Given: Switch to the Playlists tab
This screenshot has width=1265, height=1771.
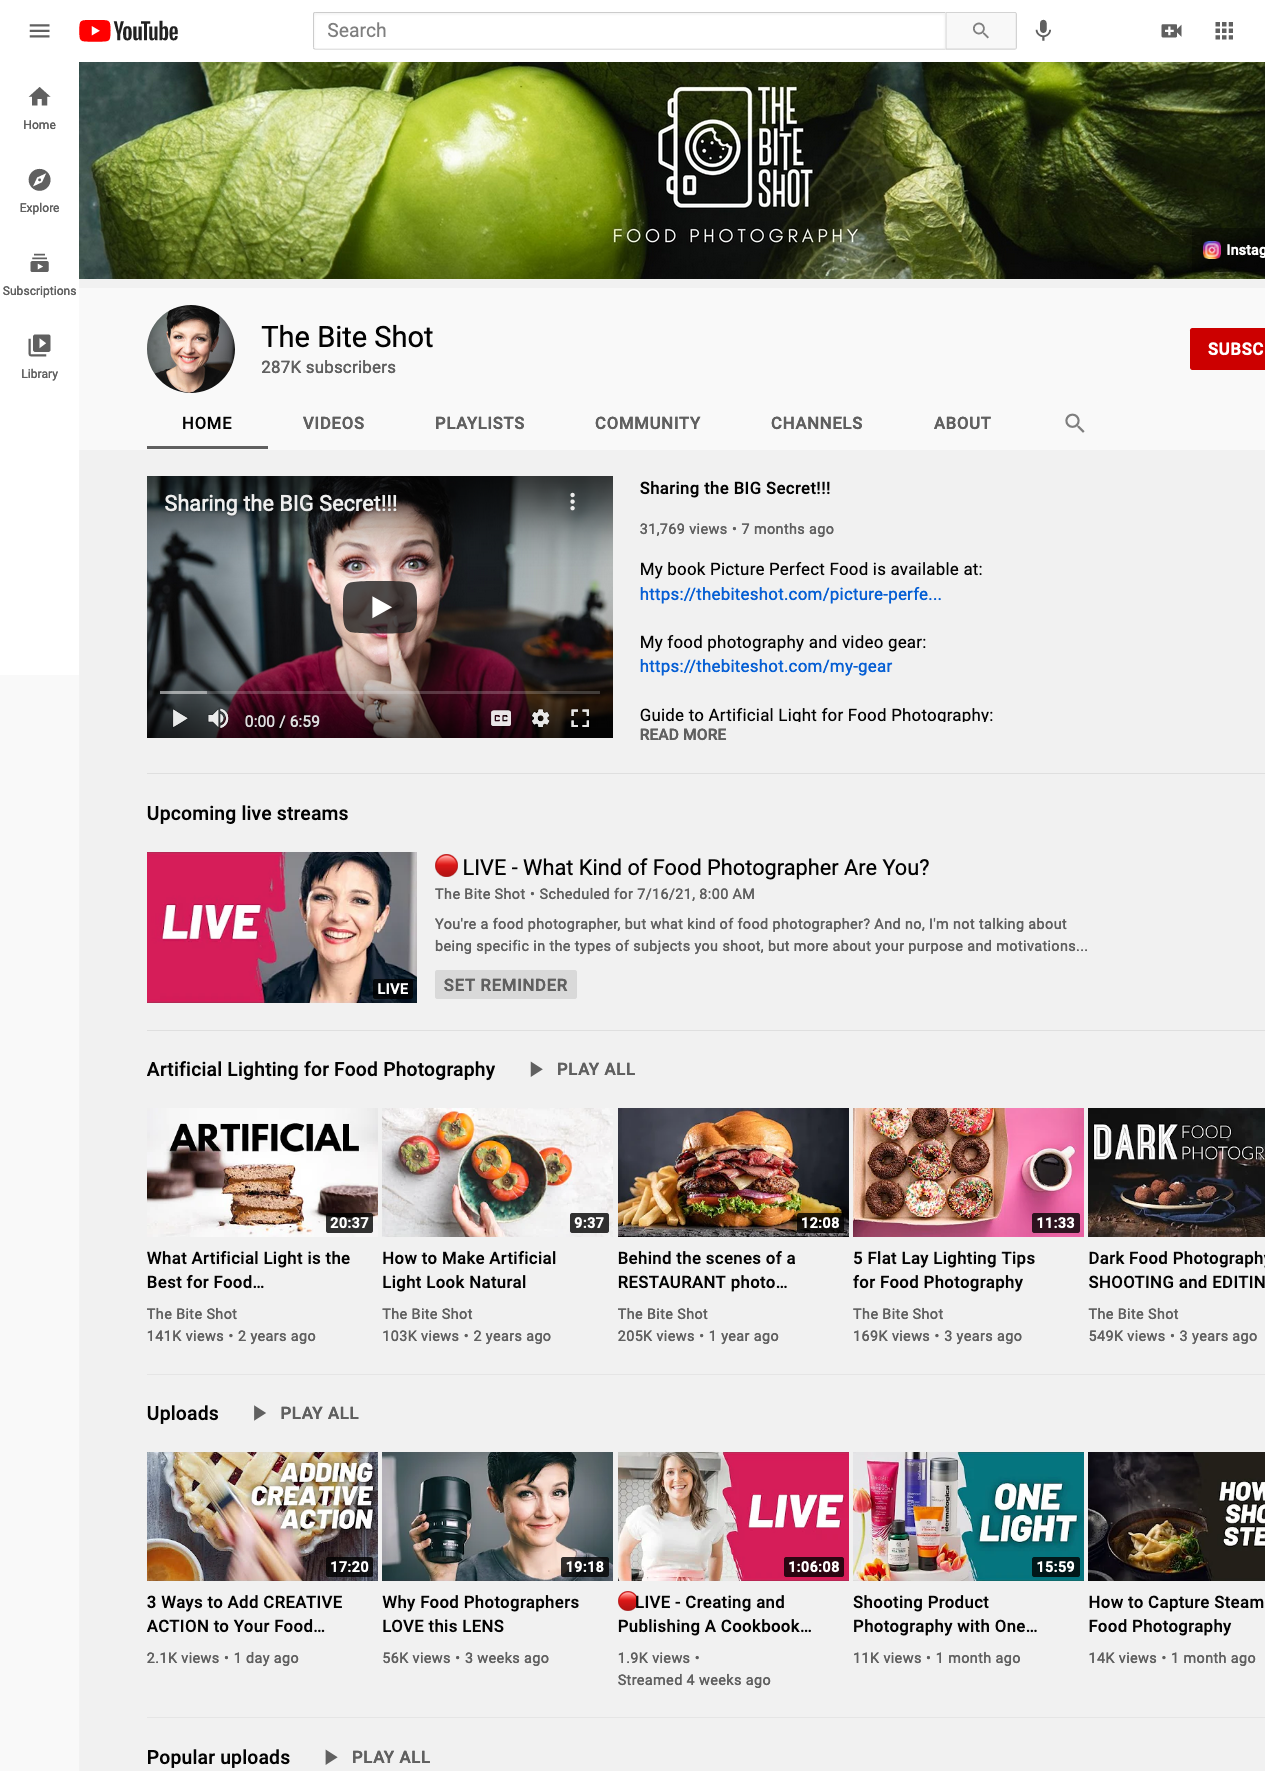Looking at the screenshot, I should [x=480, y=423].
